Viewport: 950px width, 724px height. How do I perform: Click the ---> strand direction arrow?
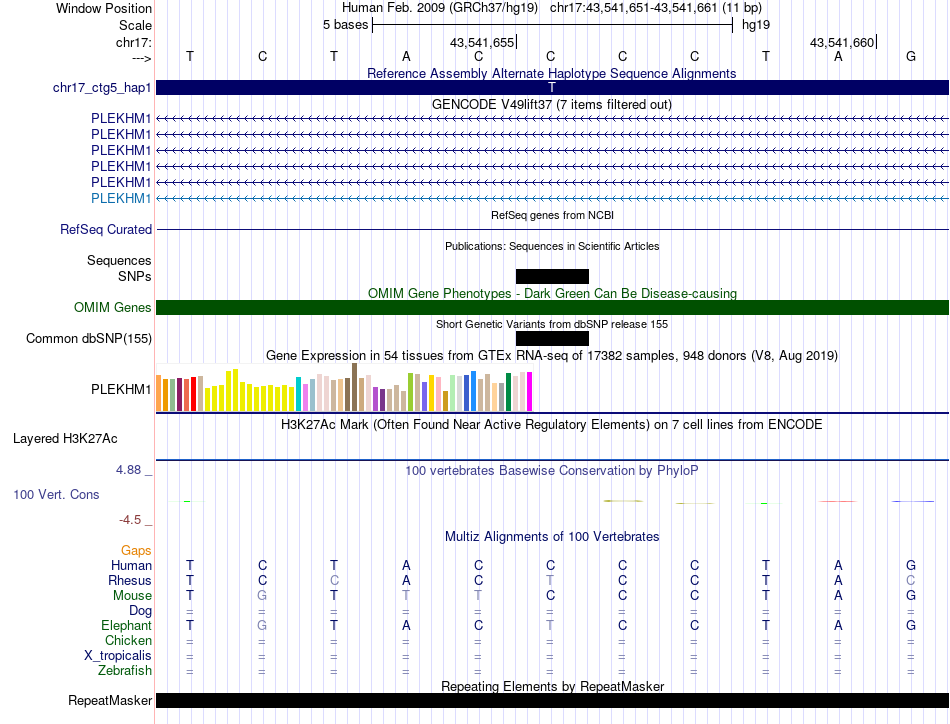141,58
